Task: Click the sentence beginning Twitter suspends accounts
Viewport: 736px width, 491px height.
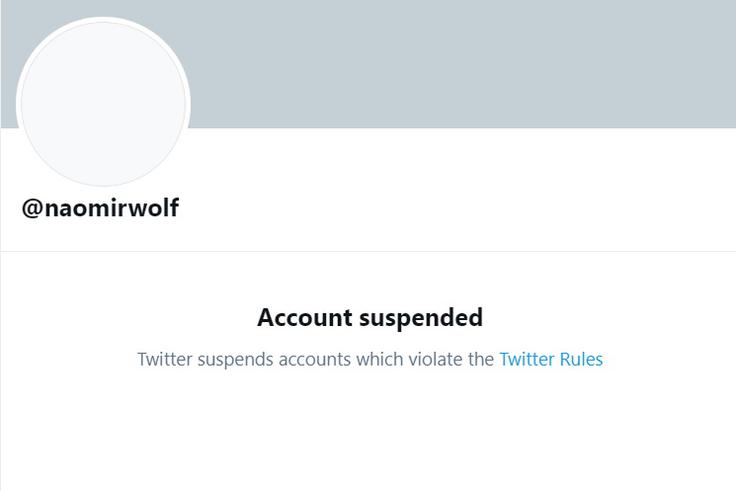Action: [x=370, y=359]
